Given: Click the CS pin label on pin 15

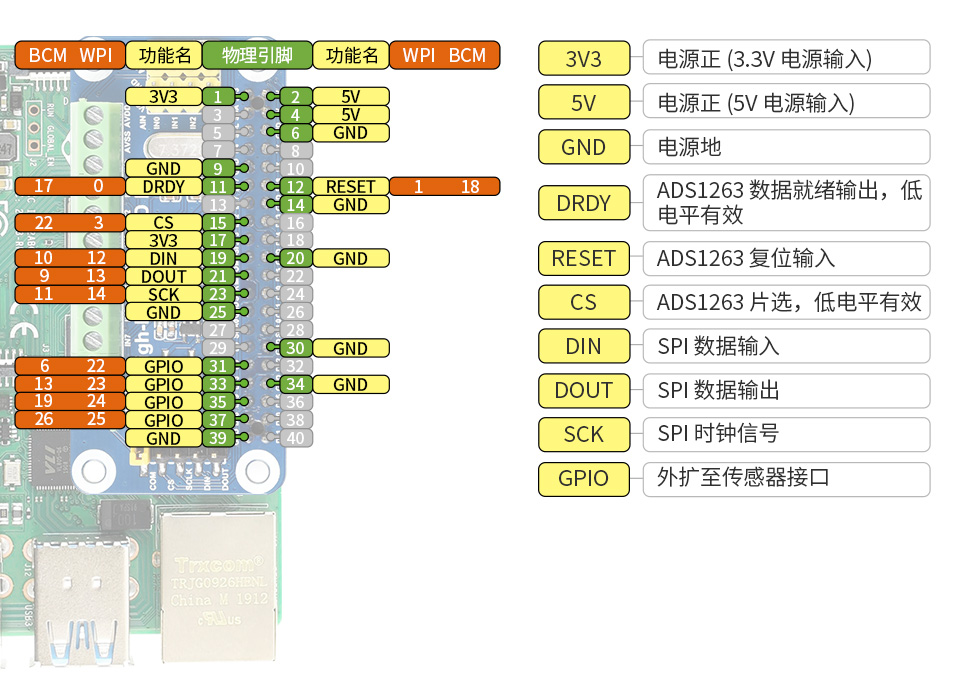Looking at the screenshot, I should [163, 222].
